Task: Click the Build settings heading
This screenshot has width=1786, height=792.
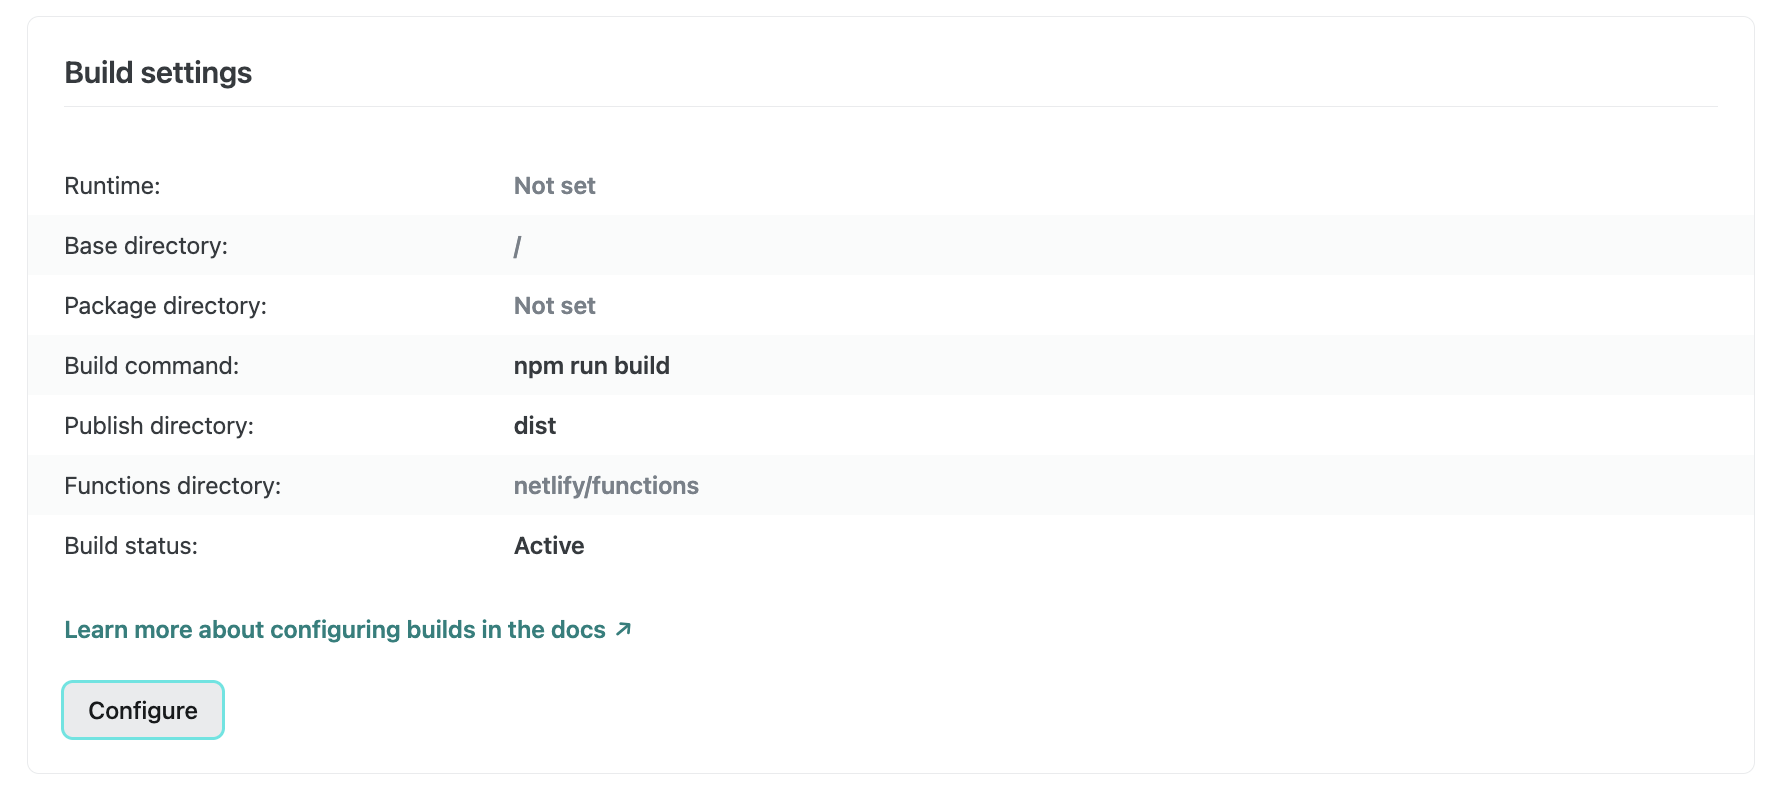Action: (157, 72)
